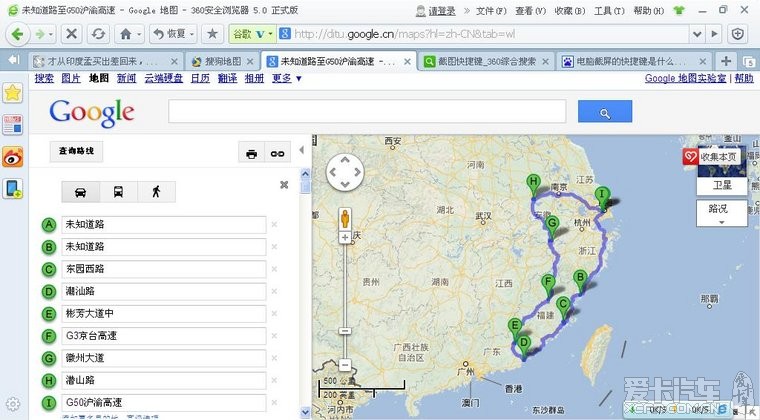Viewport: 760px width, 420px height.
Task: Click waypoint C field 东园西路
Action: 164,269
